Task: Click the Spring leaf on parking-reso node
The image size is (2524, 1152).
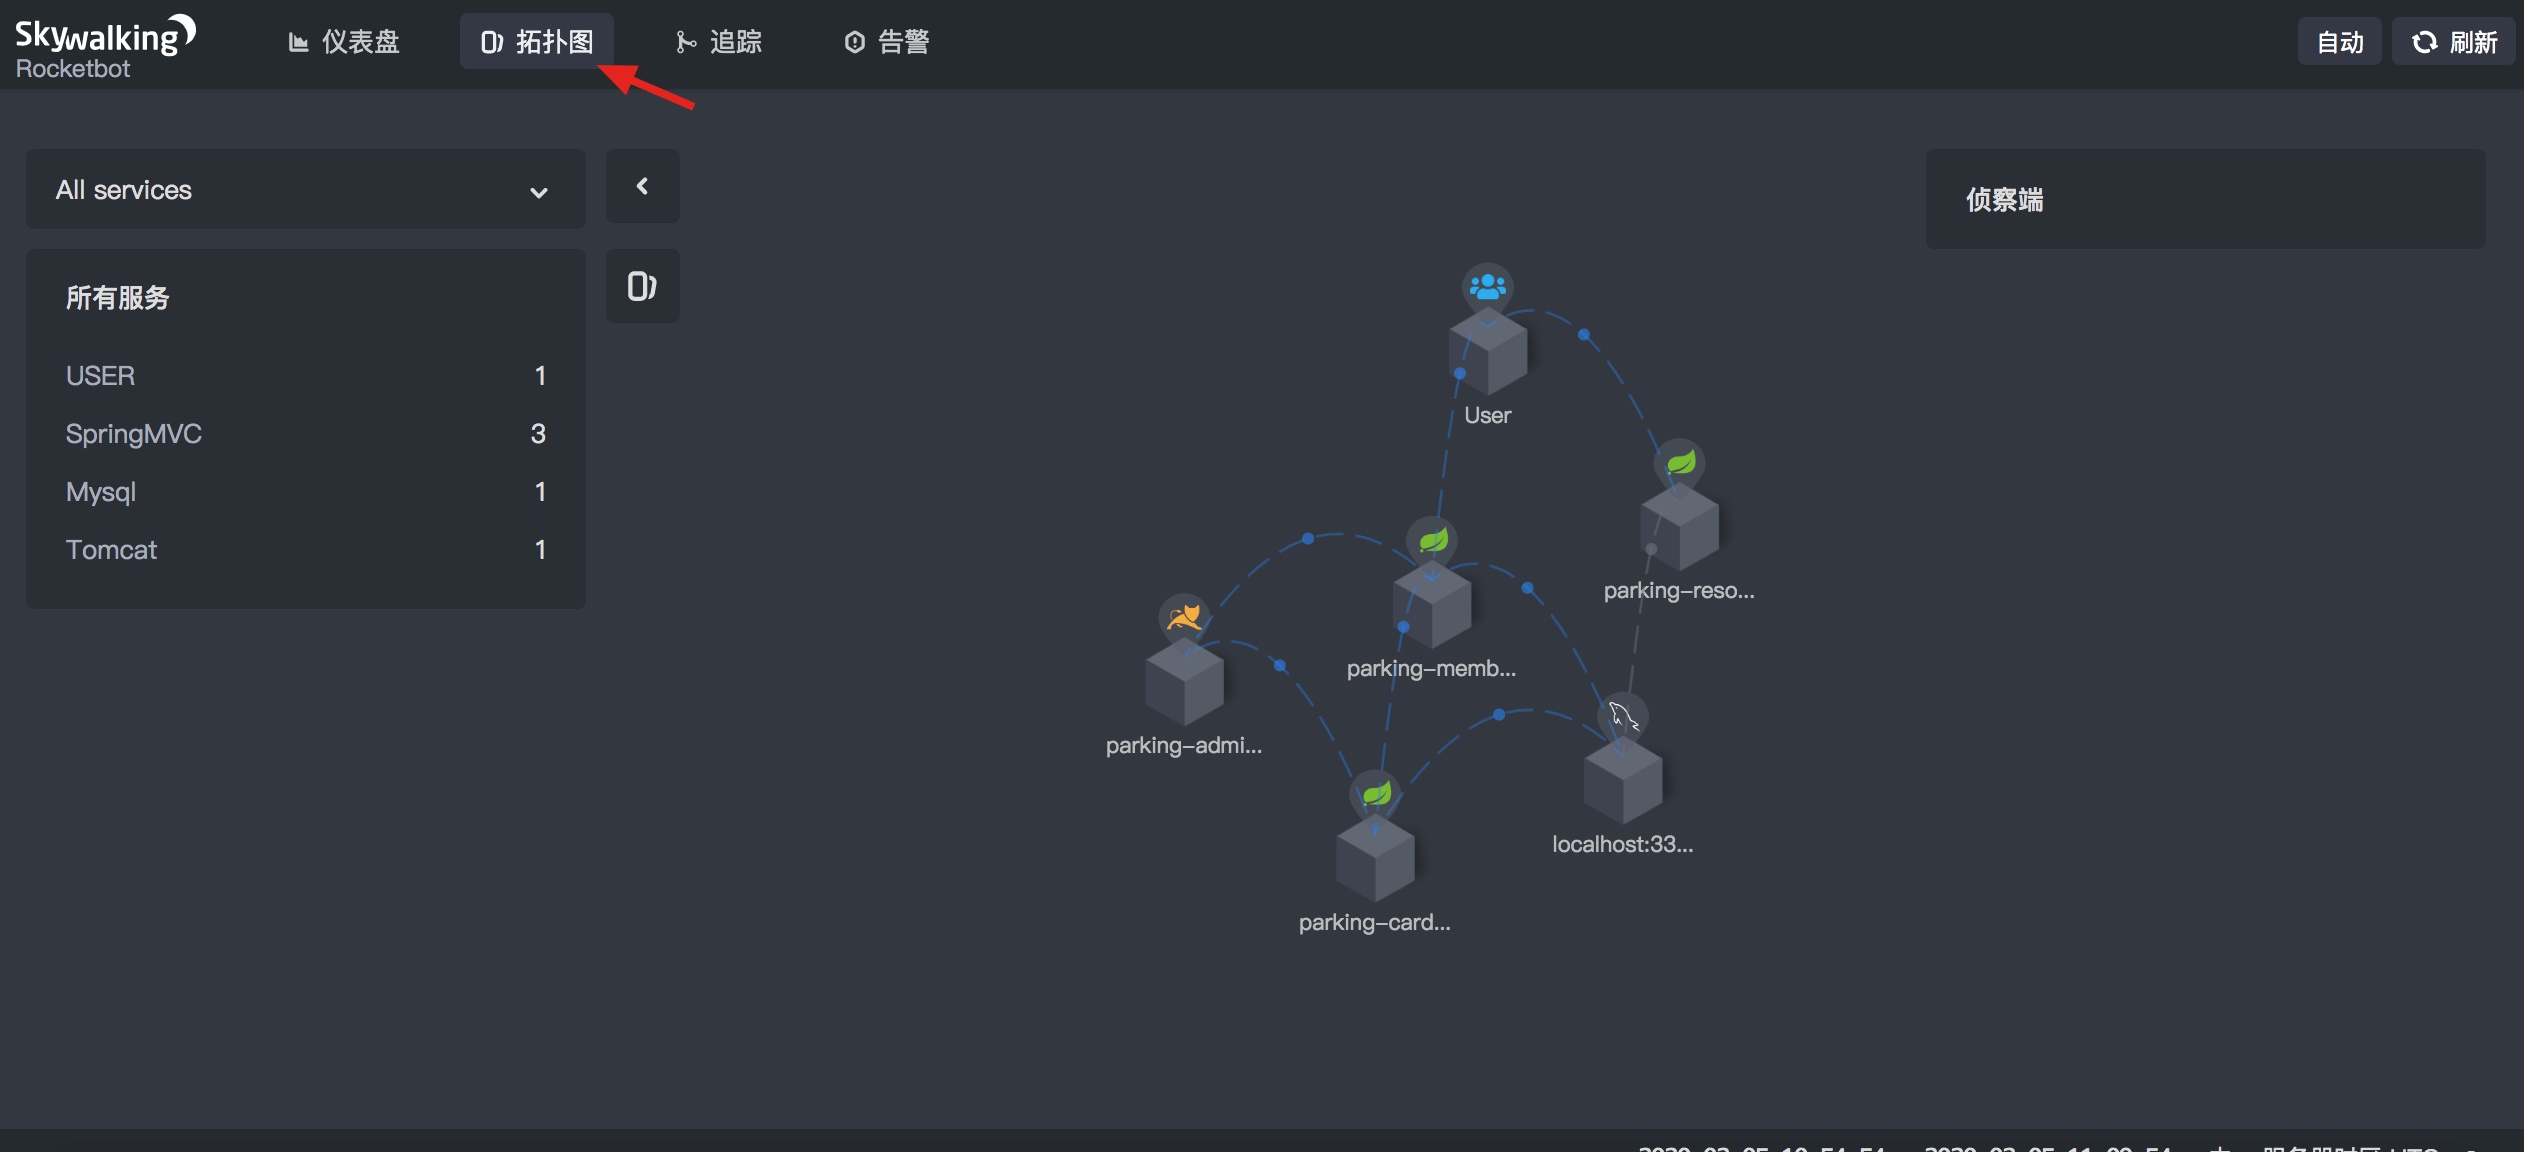Action: tap(1680, 463)
